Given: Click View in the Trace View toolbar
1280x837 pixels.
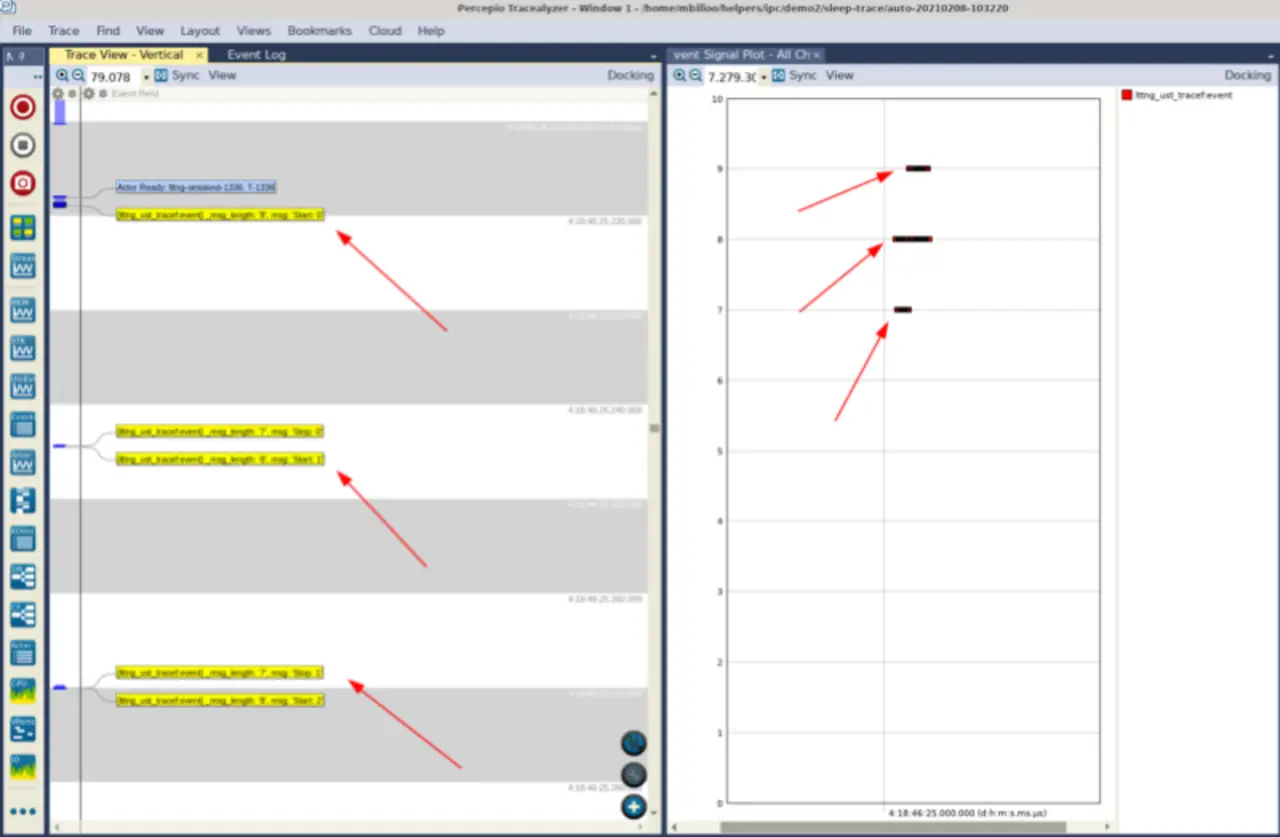Looking at the screenshot, I should point(222,76).
